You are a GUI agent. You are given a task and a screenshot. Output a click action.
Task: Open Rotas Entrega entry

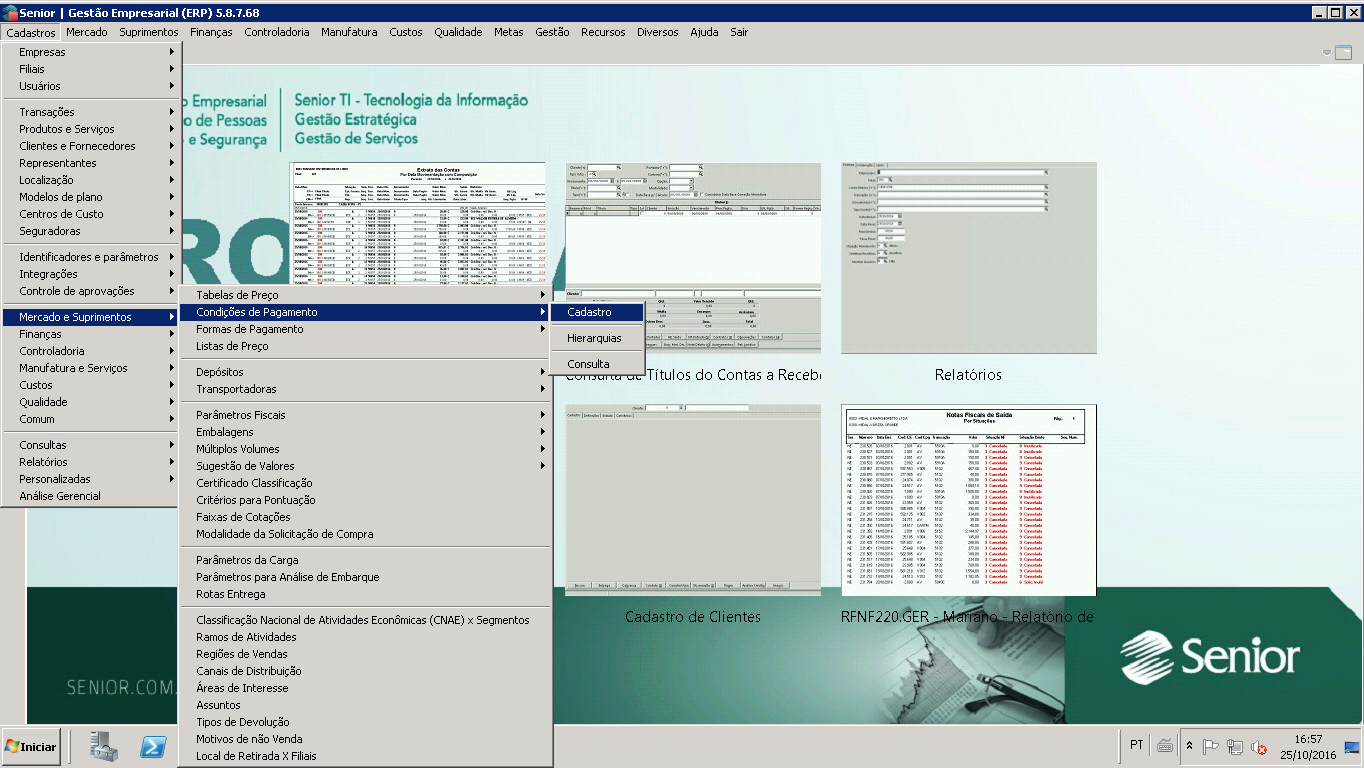[x=366, y=594]
